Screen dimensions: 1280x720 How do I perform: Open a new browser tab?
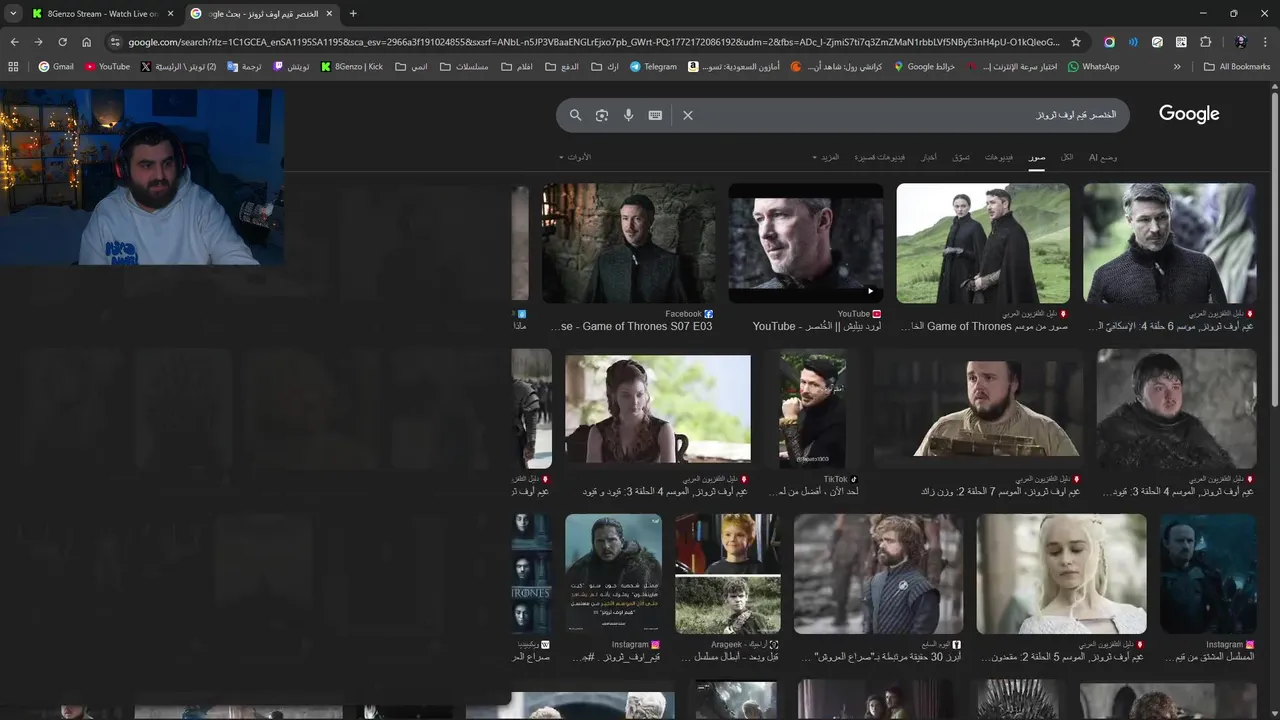353,13
